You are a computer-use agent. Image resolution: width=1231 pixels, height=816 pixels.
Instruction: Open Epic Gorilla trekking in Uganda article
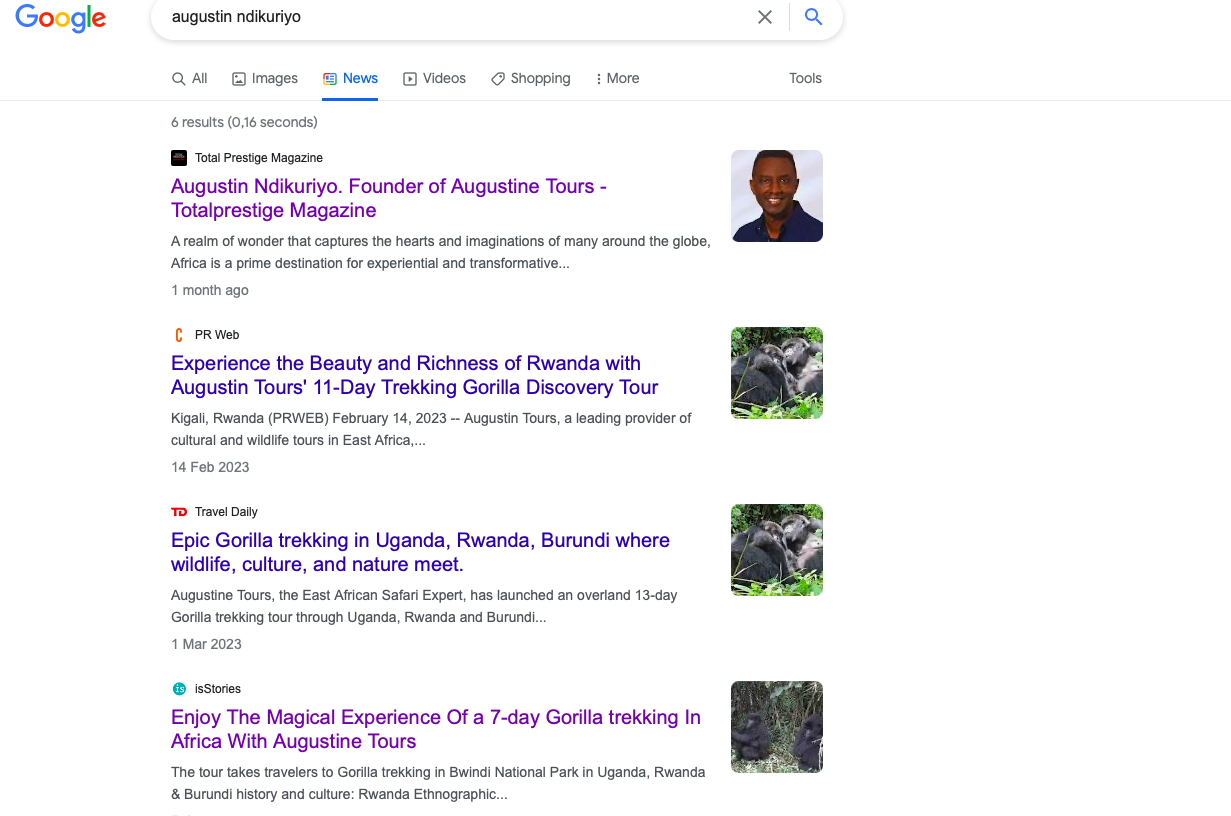pyautogui.click(x=420, y=552)
